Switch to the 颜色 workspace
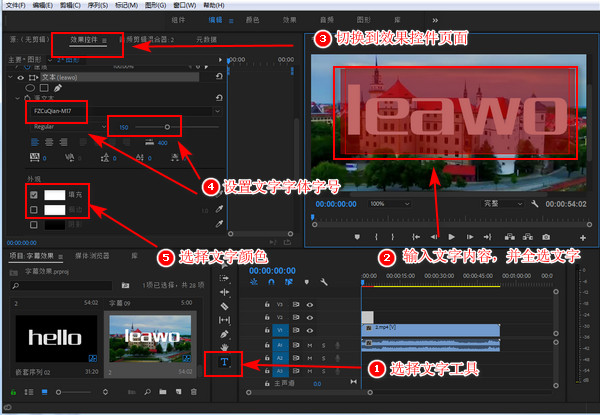This screenshot has height=415, width=600. click(252, 20)
